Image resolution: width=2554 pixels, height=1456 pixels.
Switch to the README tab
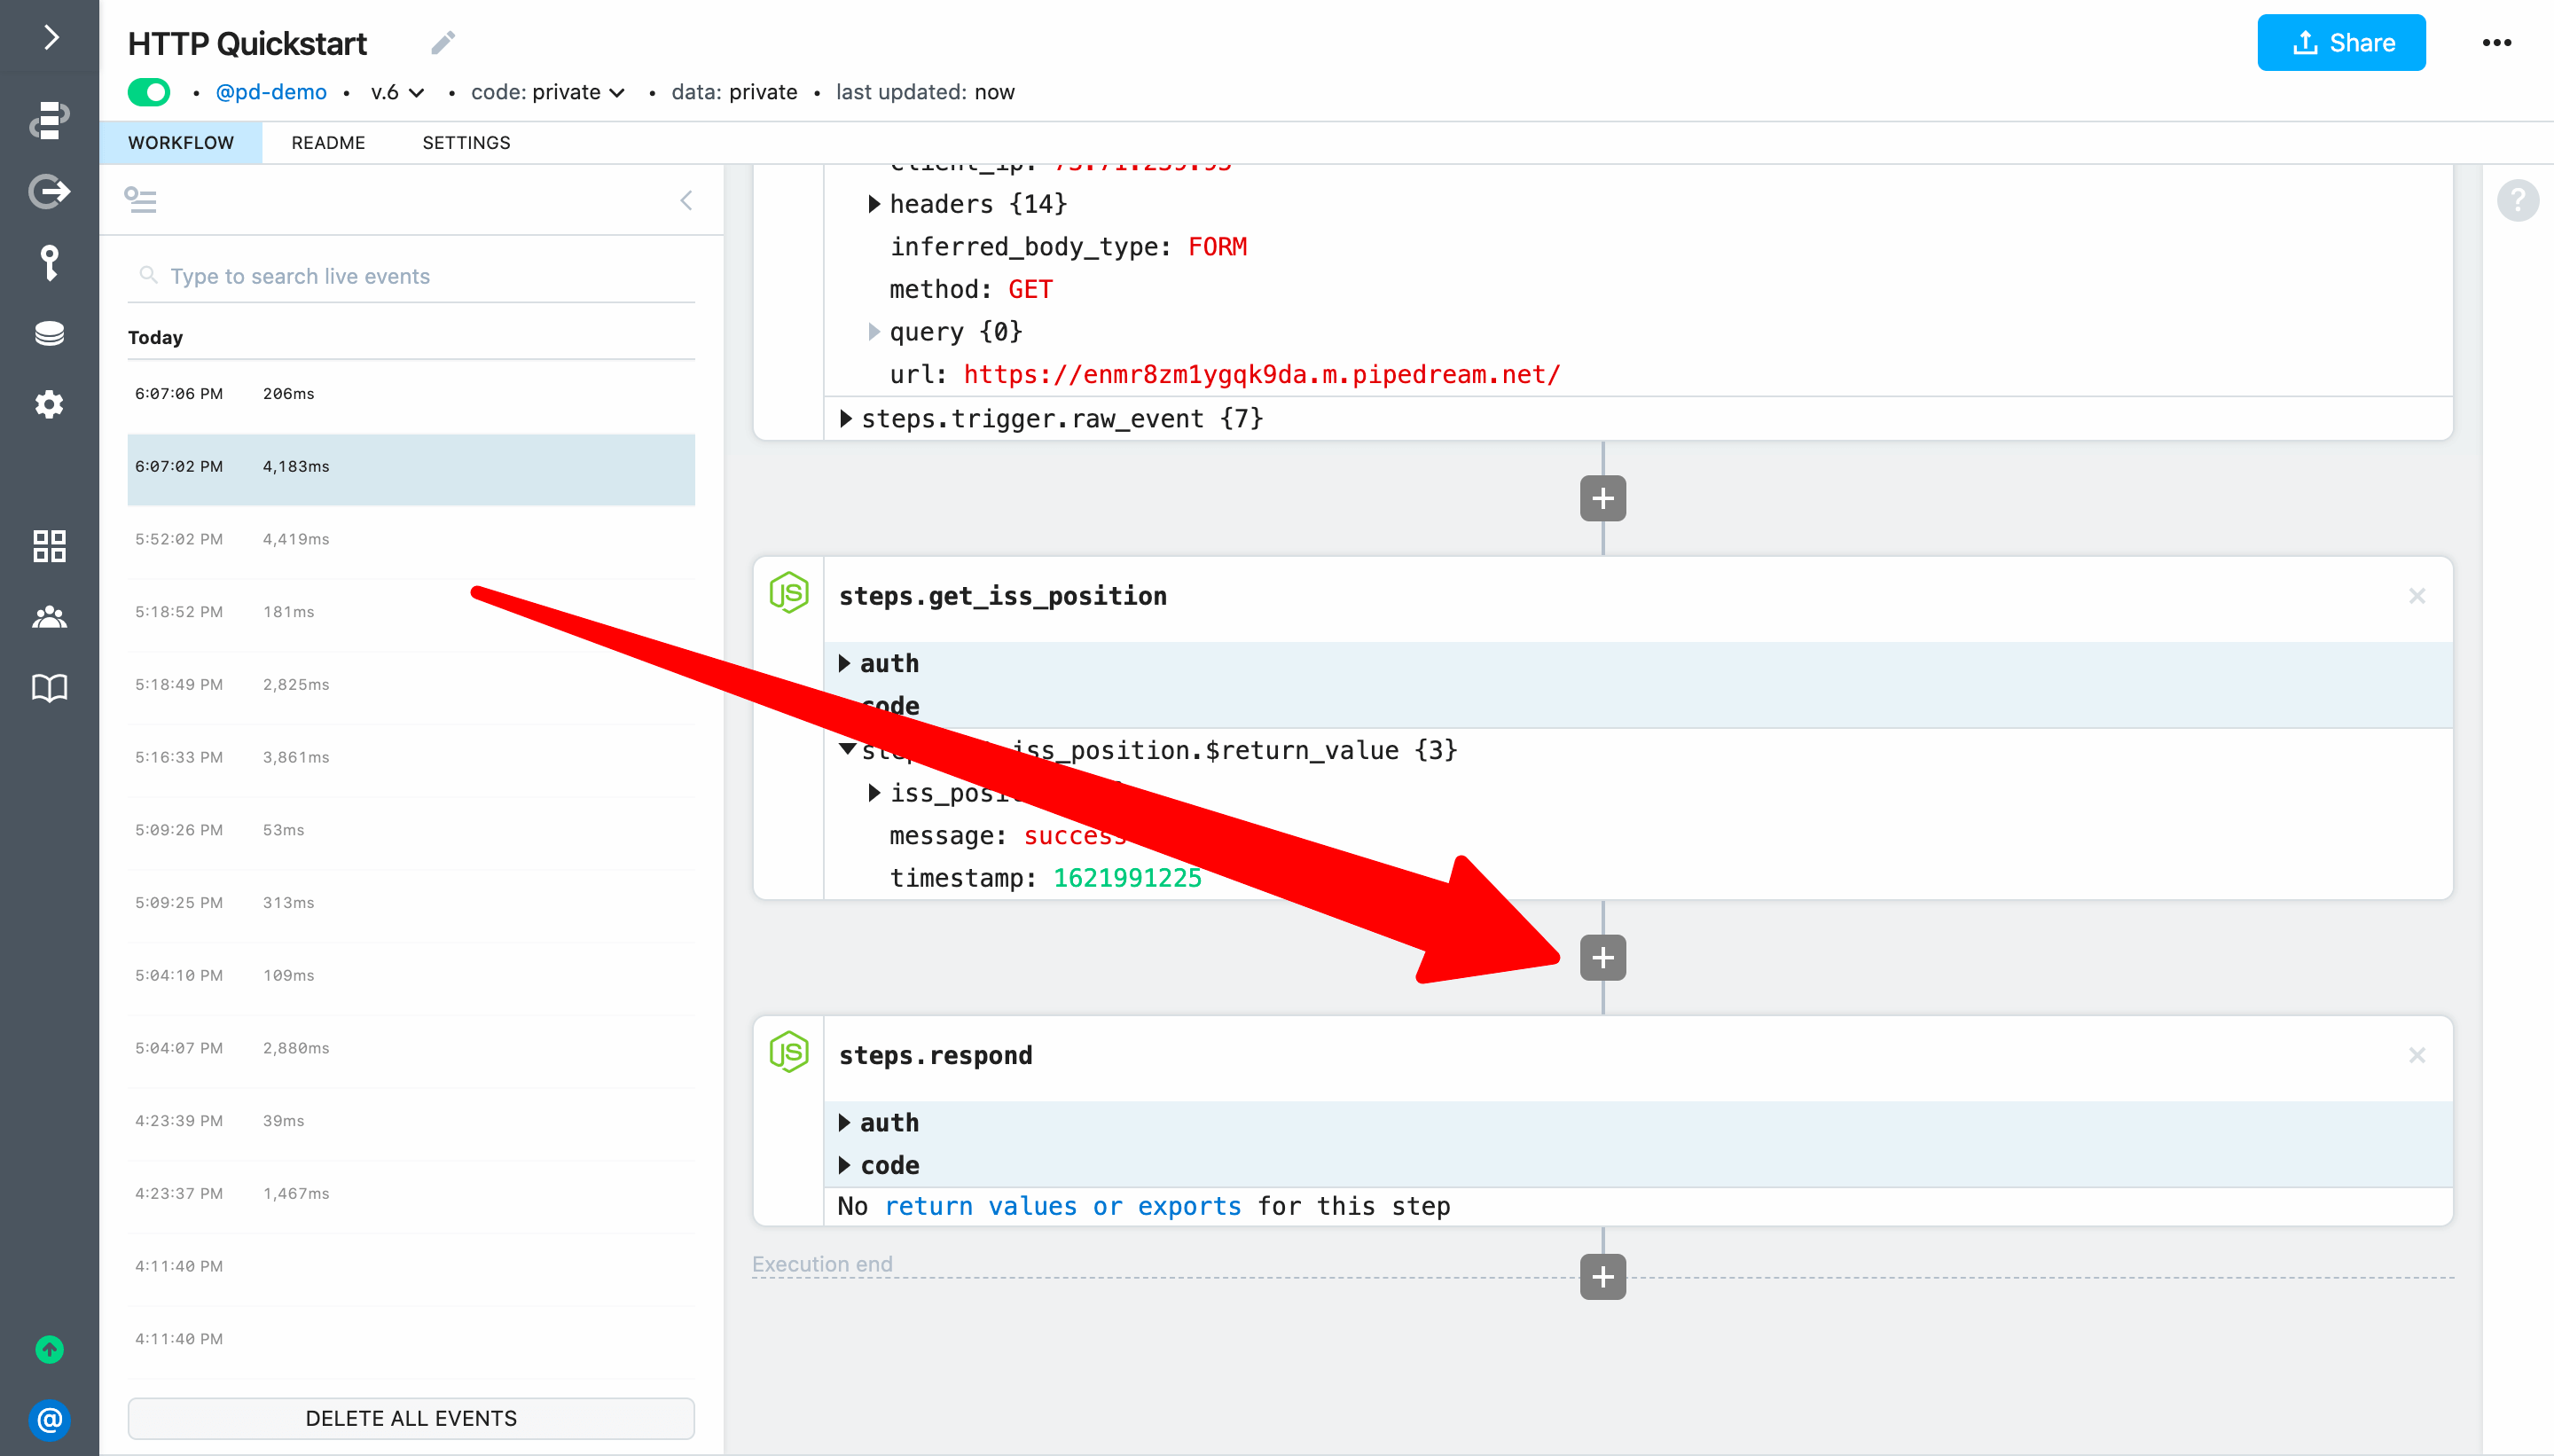(328, 143)
